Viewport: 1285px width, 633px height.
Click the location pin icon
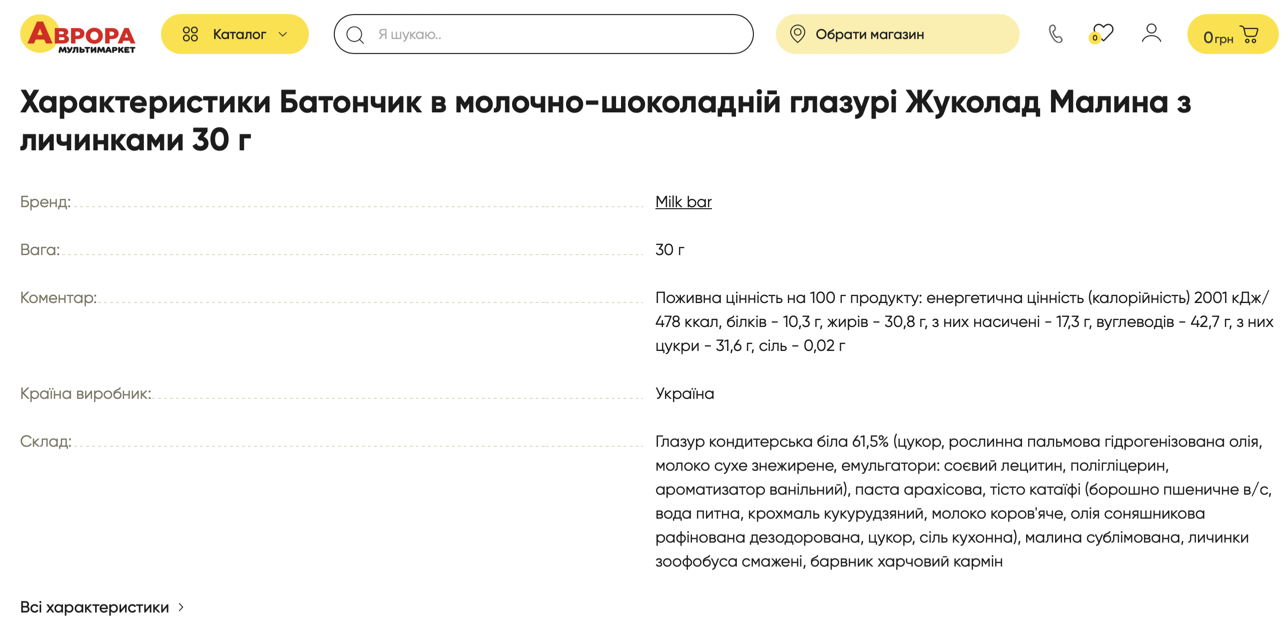pos(797,34)
